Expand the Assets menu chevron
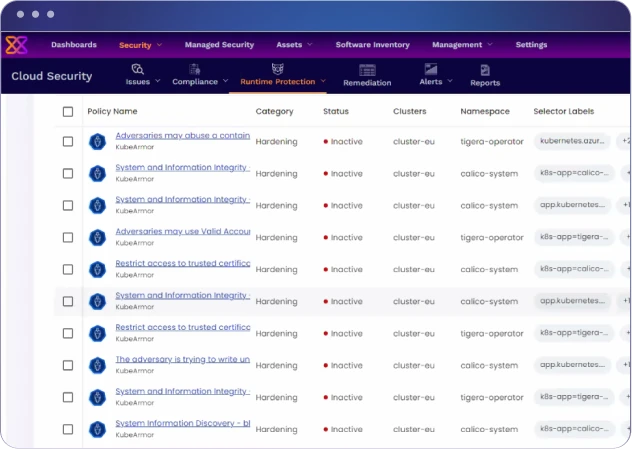Image resolution: width=632 pixels, height=449 pixels. click(310, 44)
